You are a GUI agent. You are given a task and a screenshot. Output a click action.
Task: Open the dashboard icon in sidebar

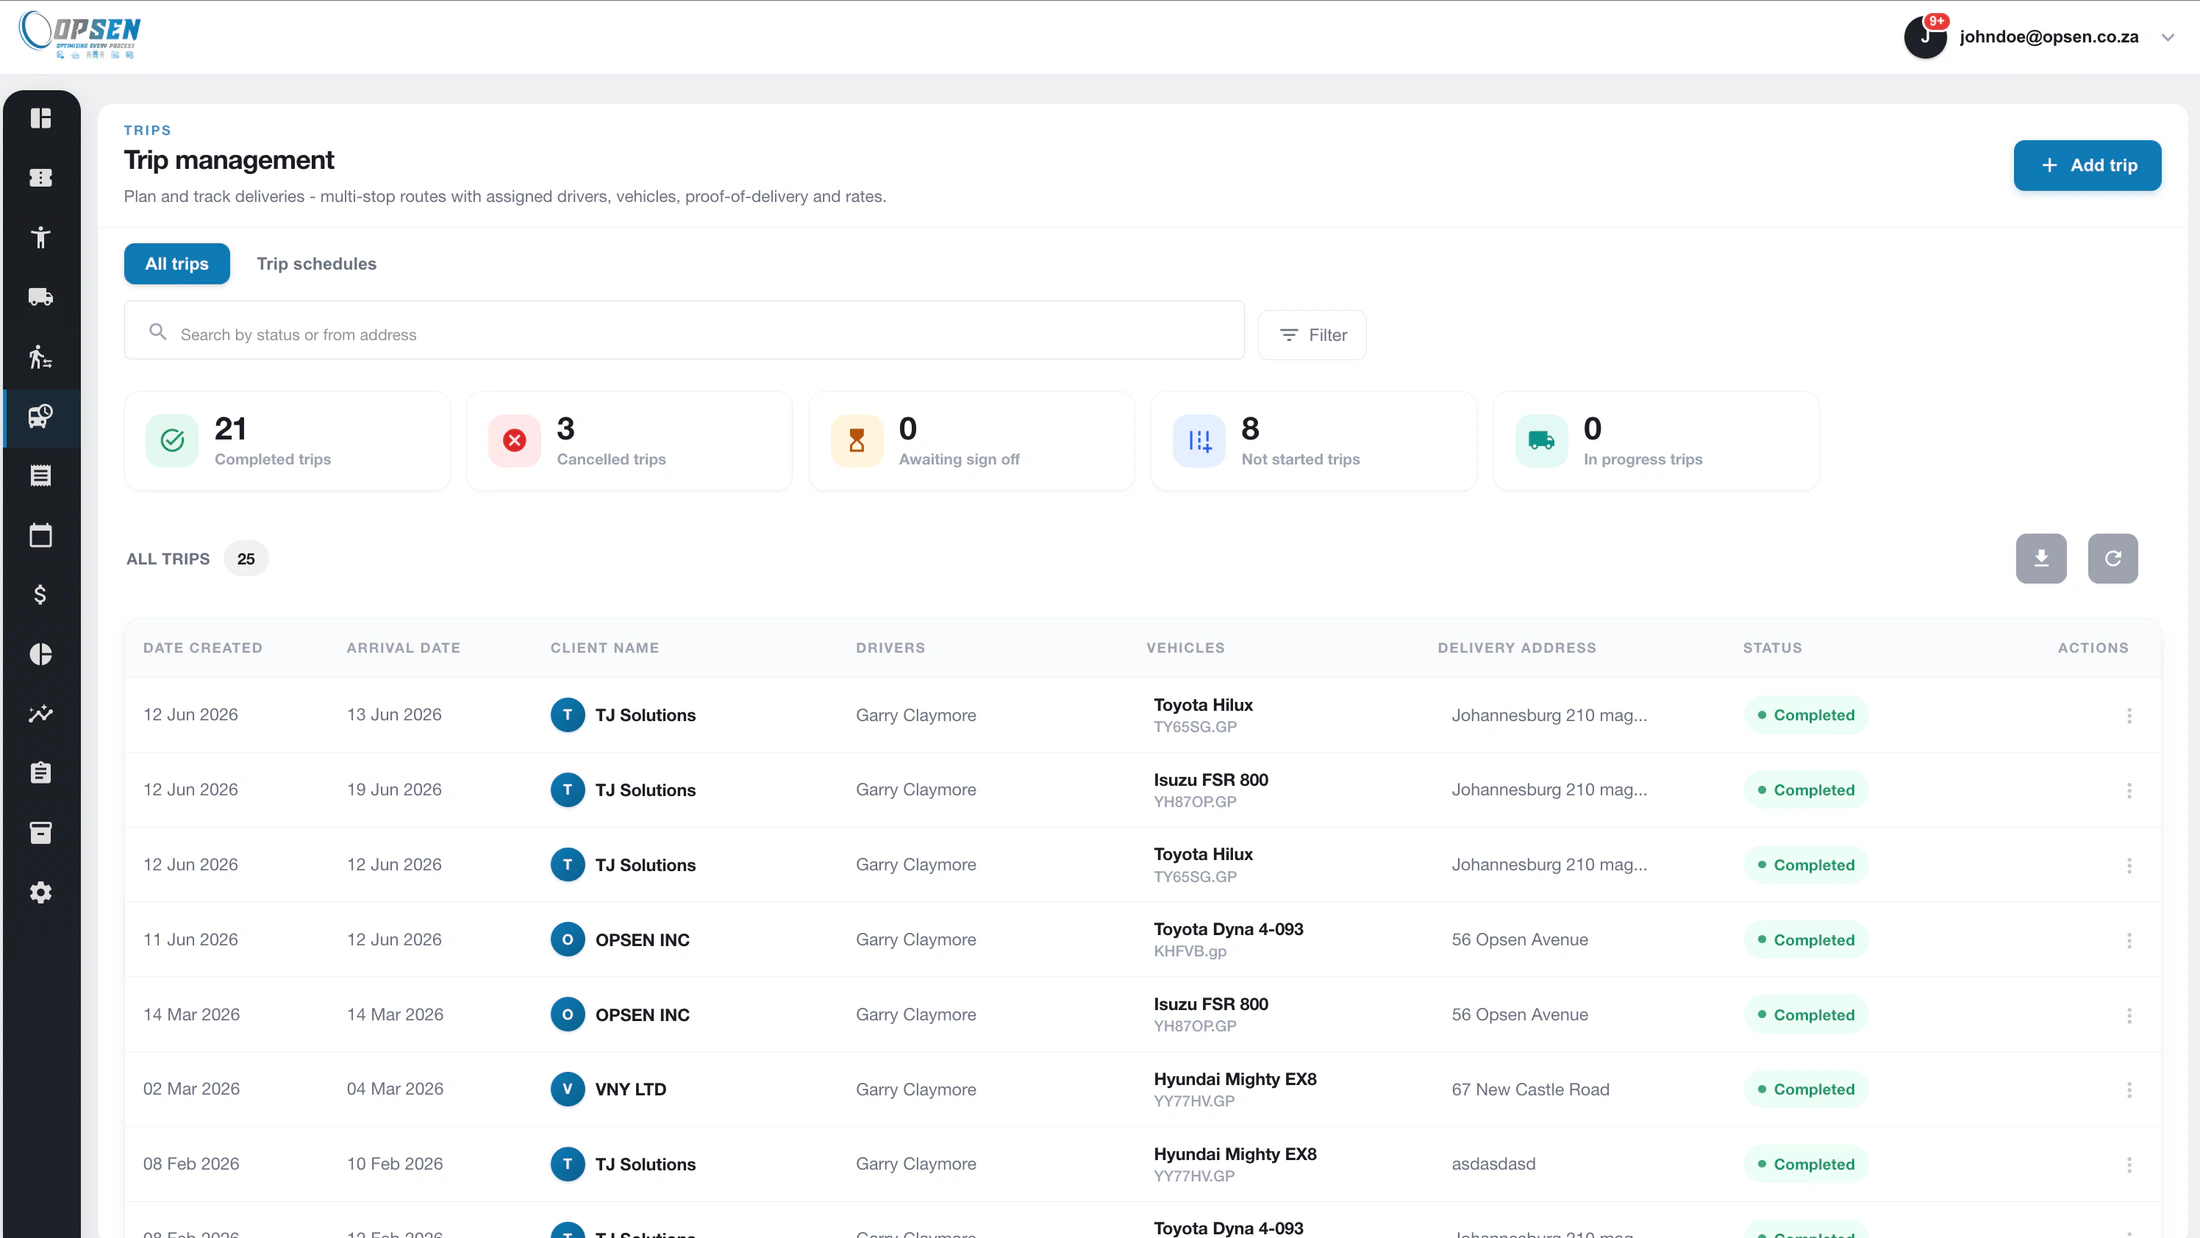tap(41, 118)
